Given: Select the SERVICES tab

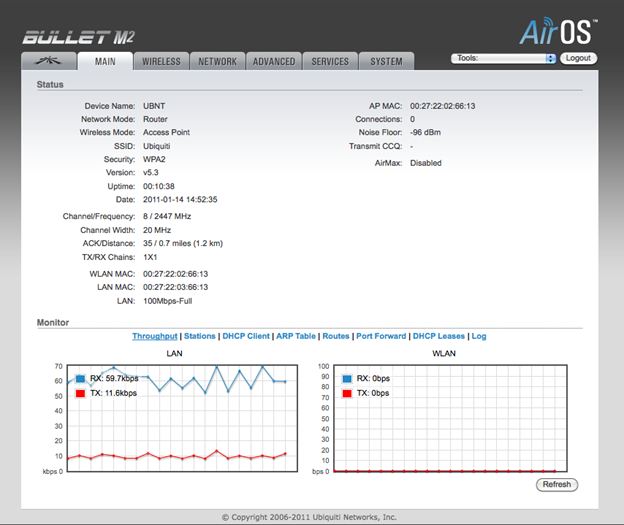Looking at the screenshot, I should click(x=330, y=61).
